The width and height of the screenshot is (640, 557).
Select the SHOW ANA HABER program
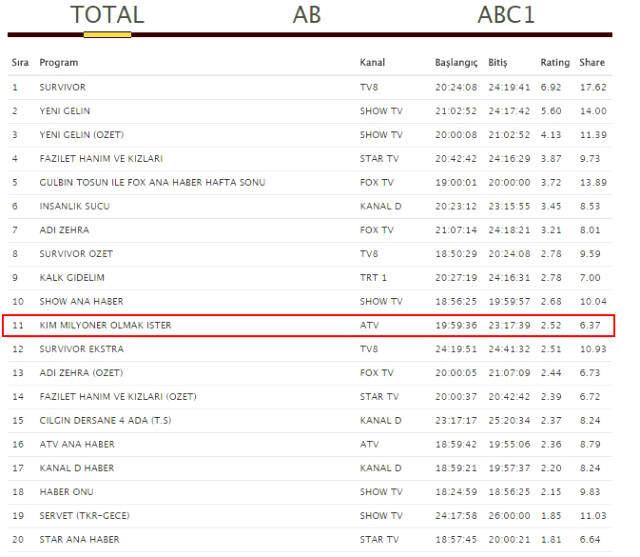coord(81,302)
